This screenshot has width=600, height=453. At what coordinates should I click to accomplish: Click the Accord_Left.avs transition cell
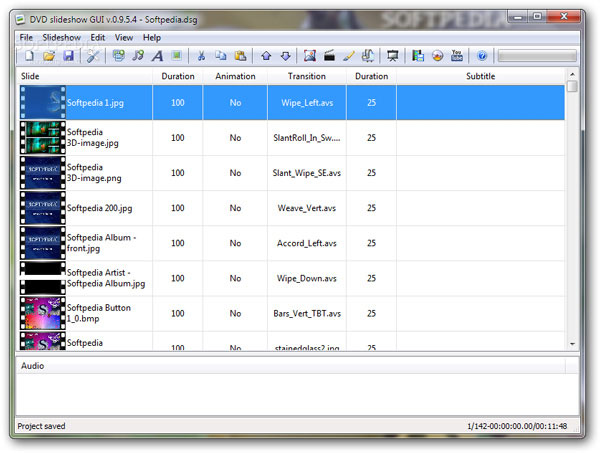pos(307,243)
